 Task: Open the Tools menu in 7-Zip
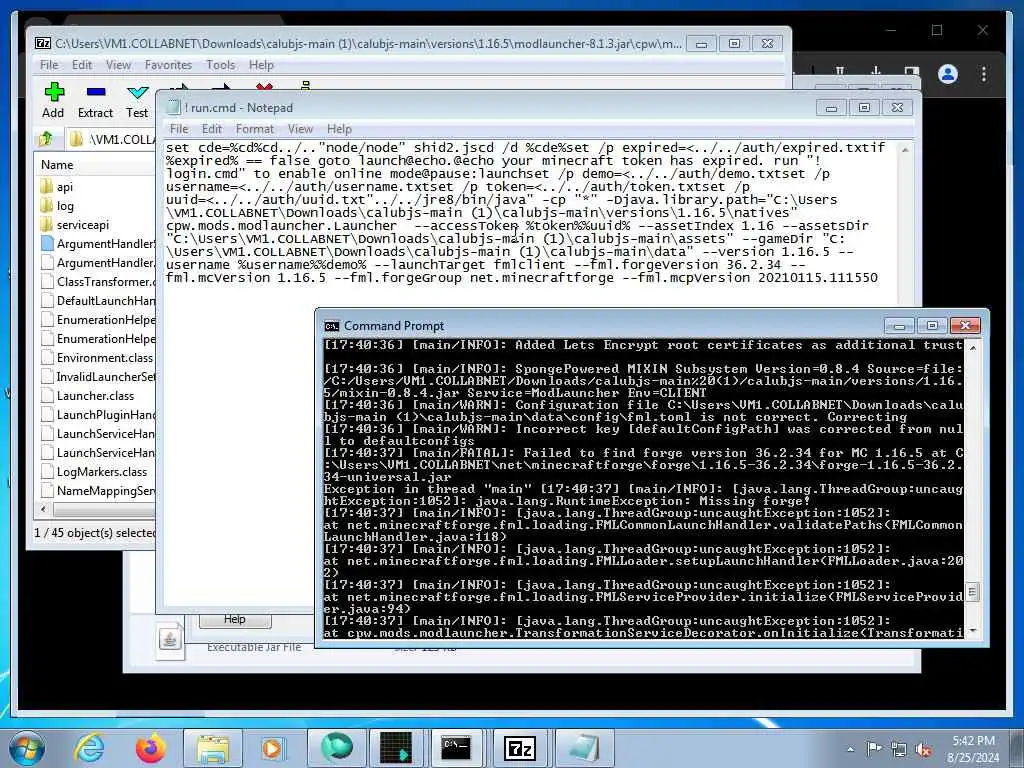pos(221,65)
